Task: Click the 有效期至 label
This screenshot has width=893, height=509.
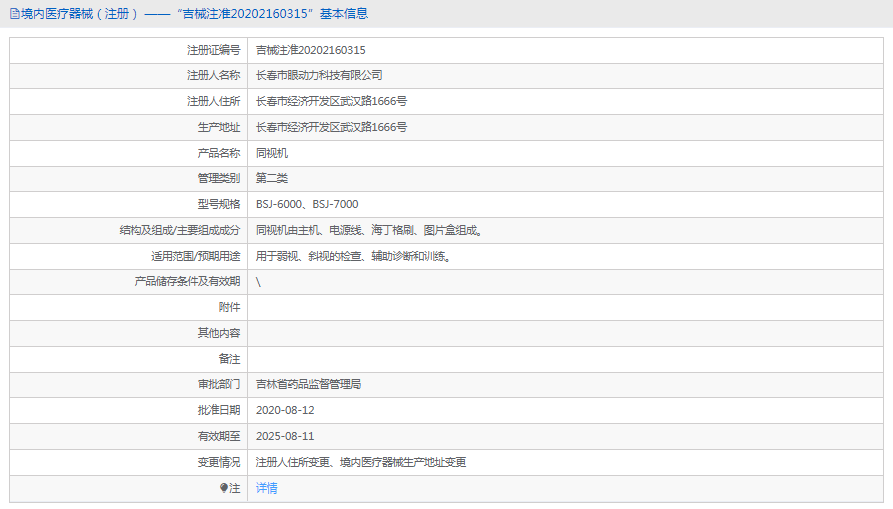Action: [219, 436]
